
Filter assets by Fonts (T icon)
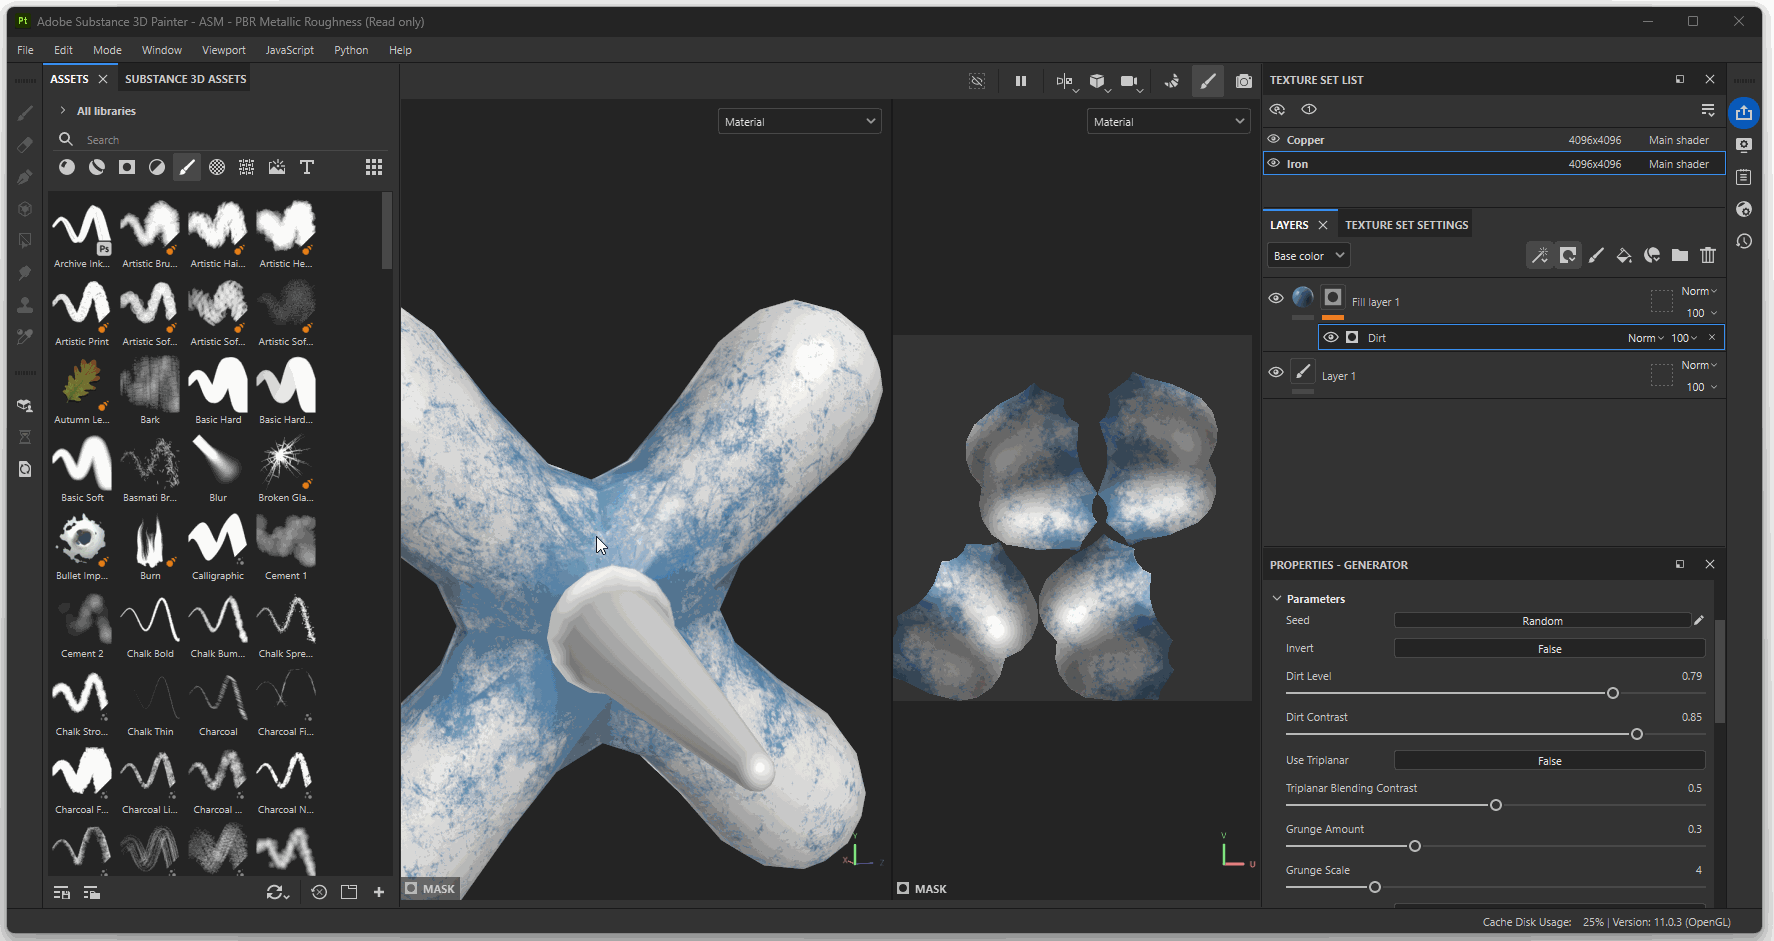pyautogui.click(x=307, y=167)
